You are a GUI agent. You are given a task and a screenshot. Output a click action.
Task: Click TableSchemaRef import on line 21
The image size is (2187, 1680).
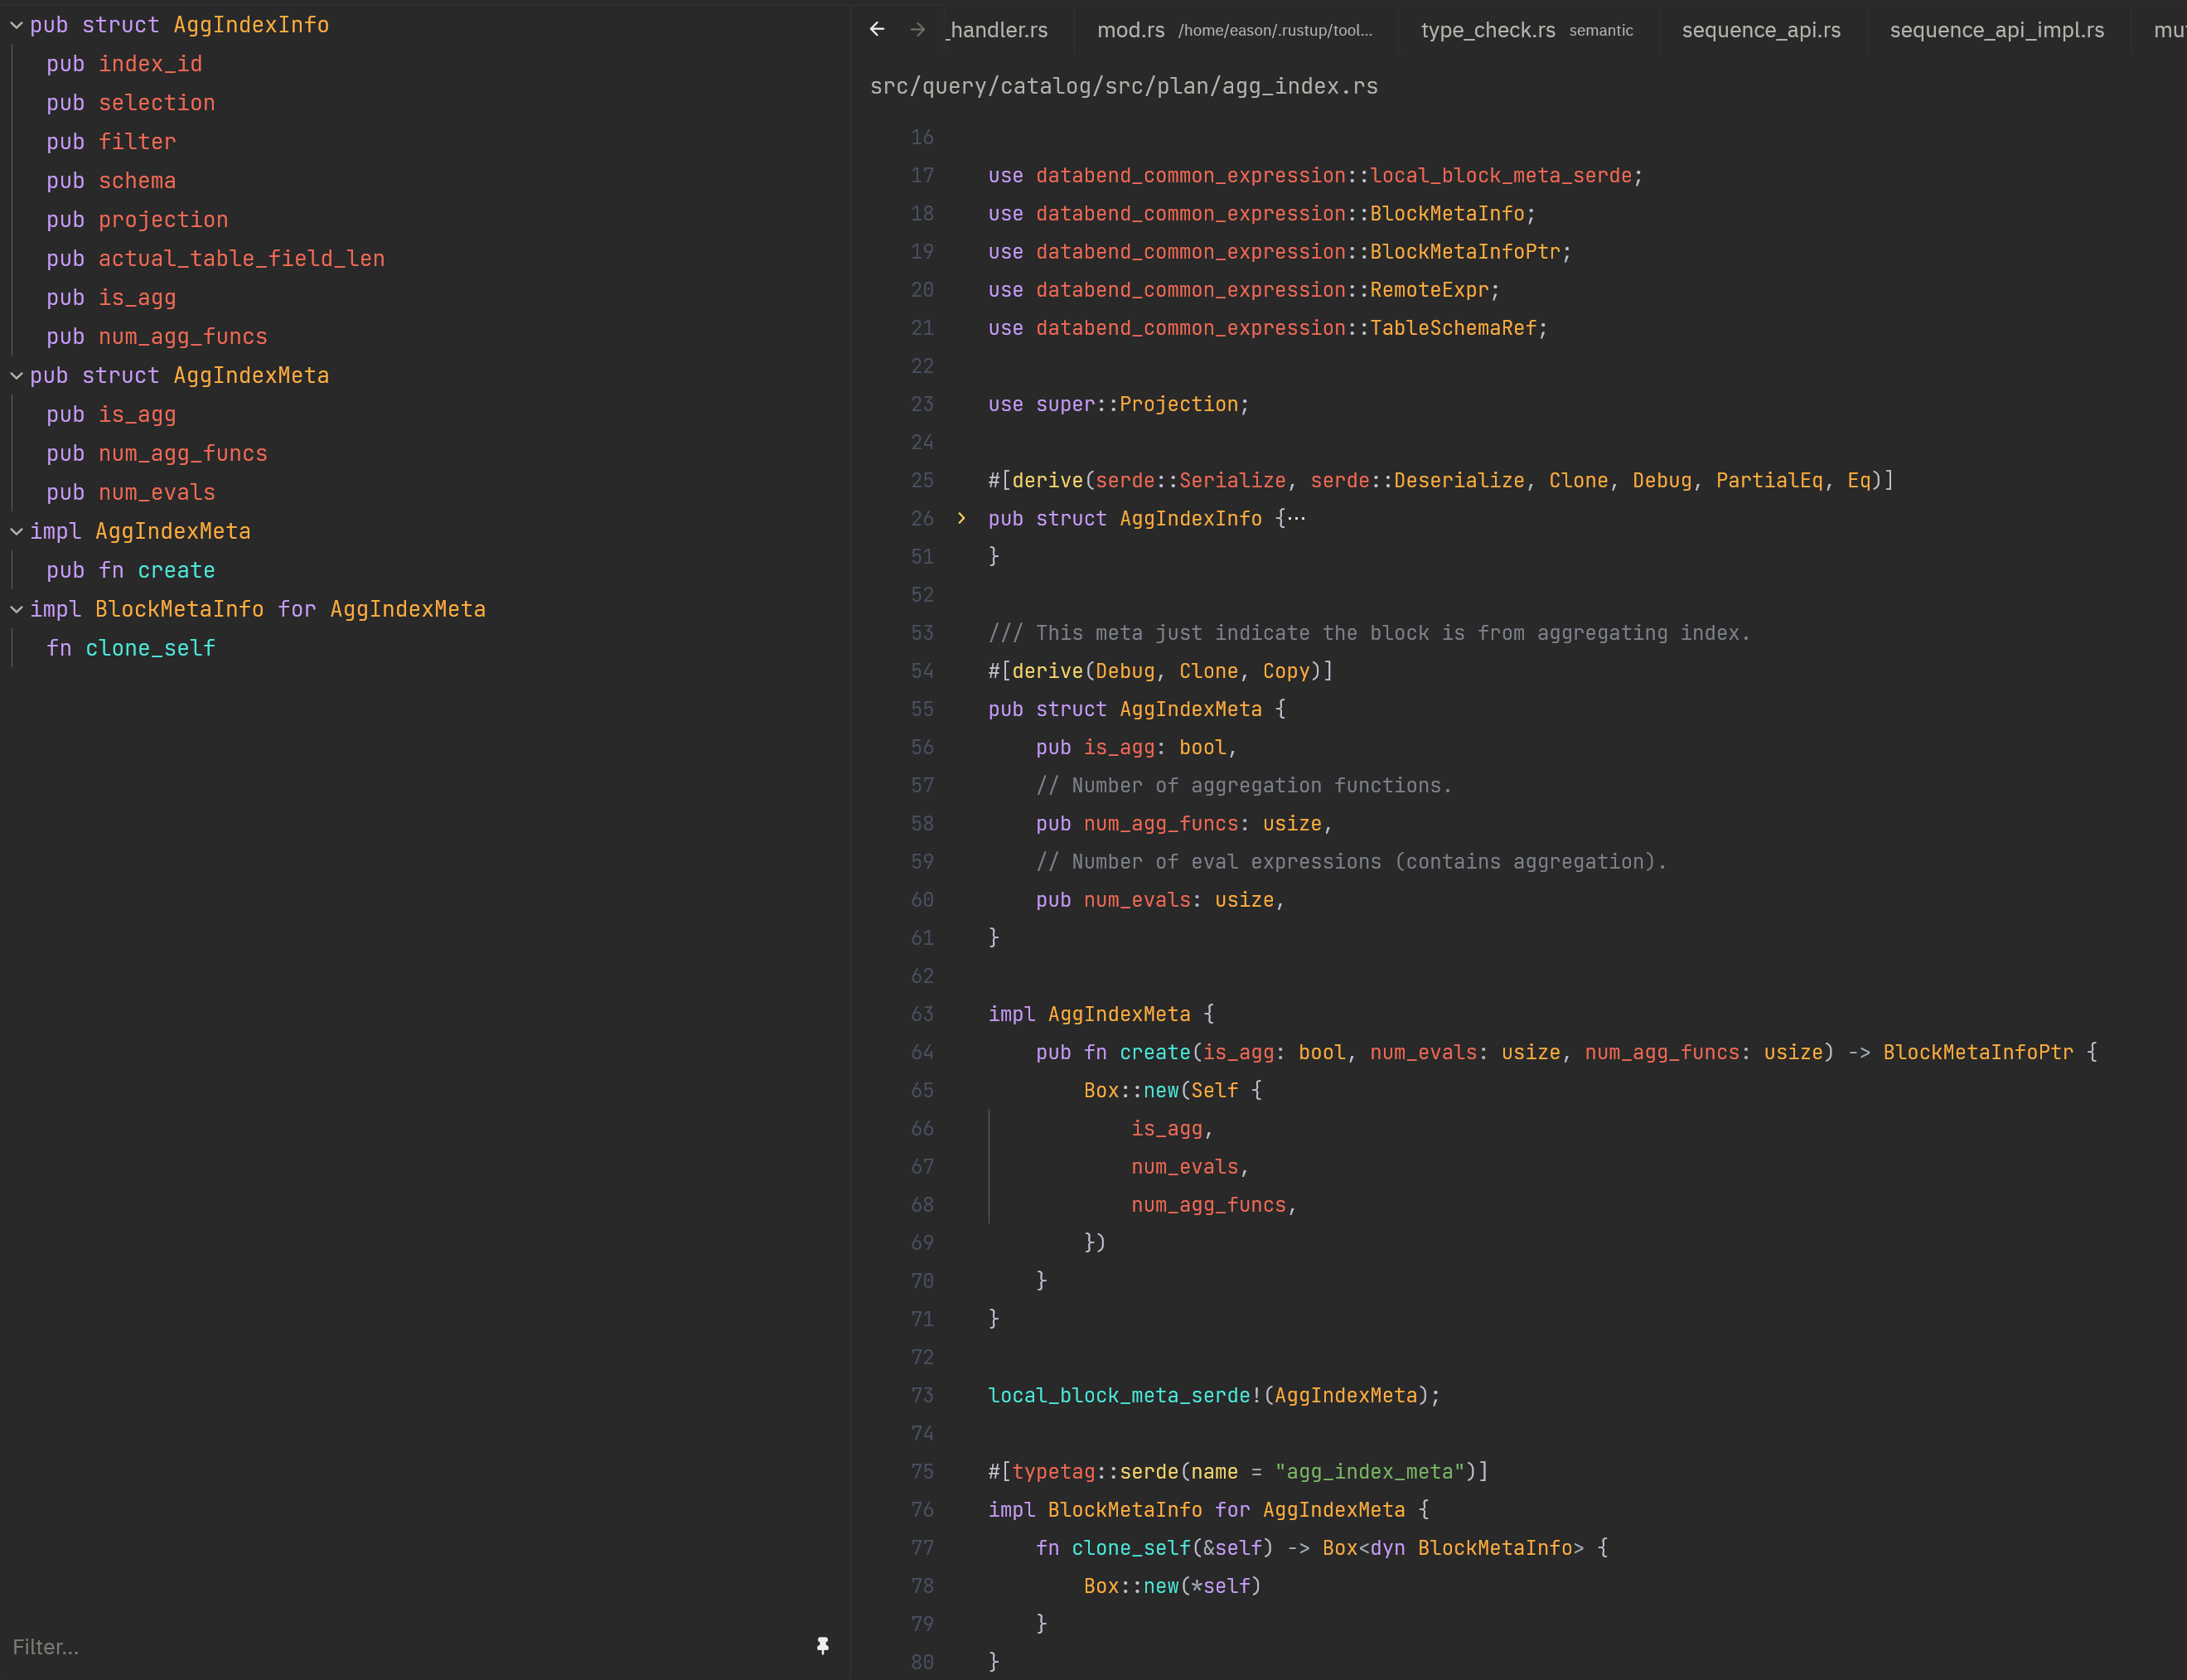tap(1453, 328)
